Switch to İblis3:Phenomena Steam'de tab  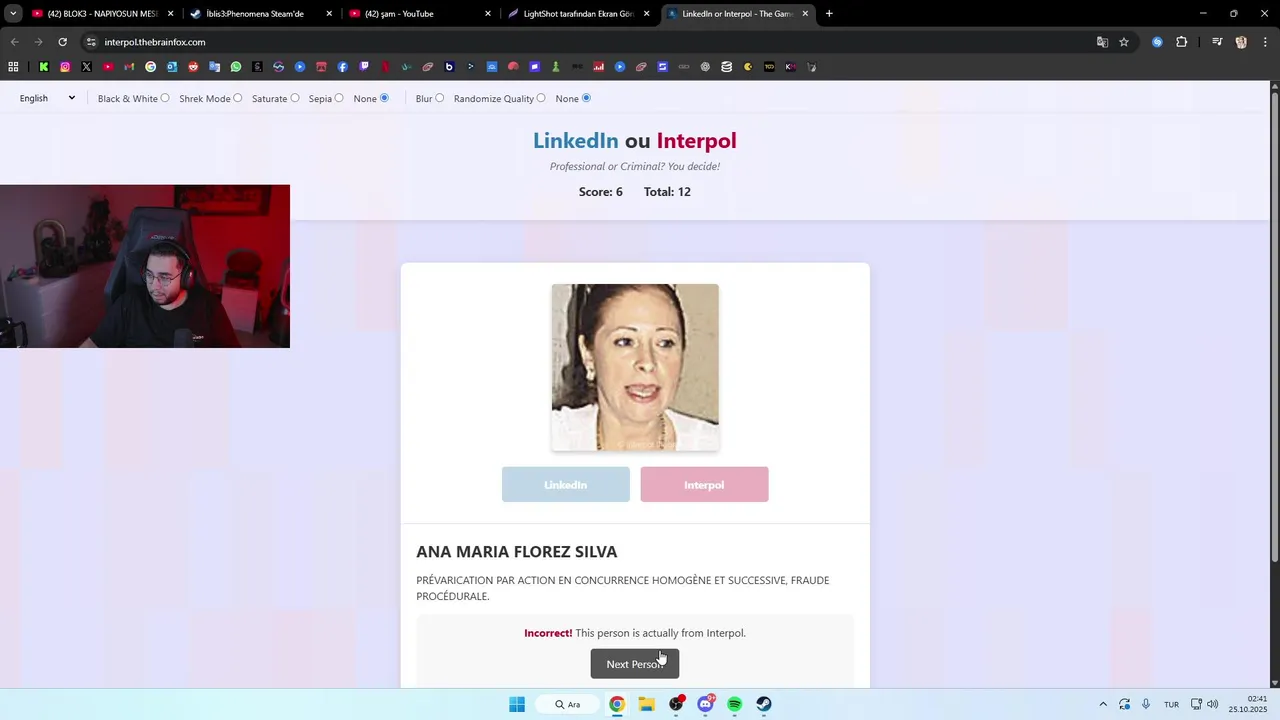tap(260, 14)
